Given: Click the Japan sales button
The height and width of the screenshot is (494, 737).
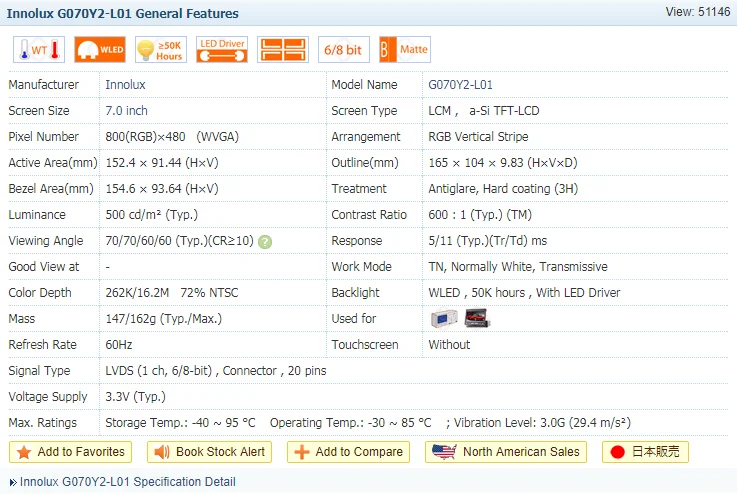Looking at the screenshot, I should pos(645,452).
